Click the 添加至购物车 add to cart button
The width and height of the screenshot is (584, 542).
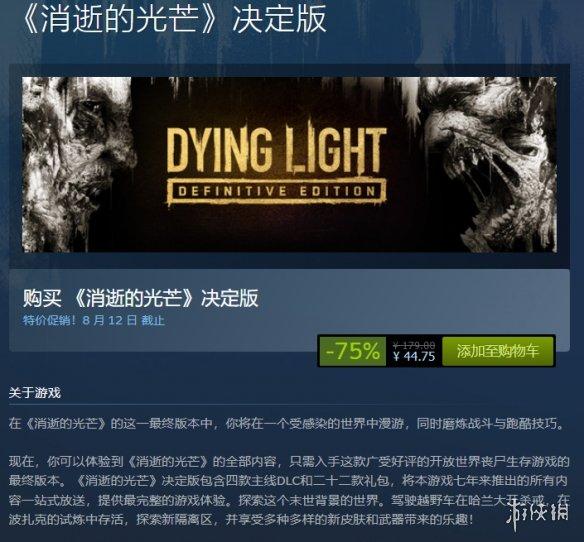pos(498,351)
